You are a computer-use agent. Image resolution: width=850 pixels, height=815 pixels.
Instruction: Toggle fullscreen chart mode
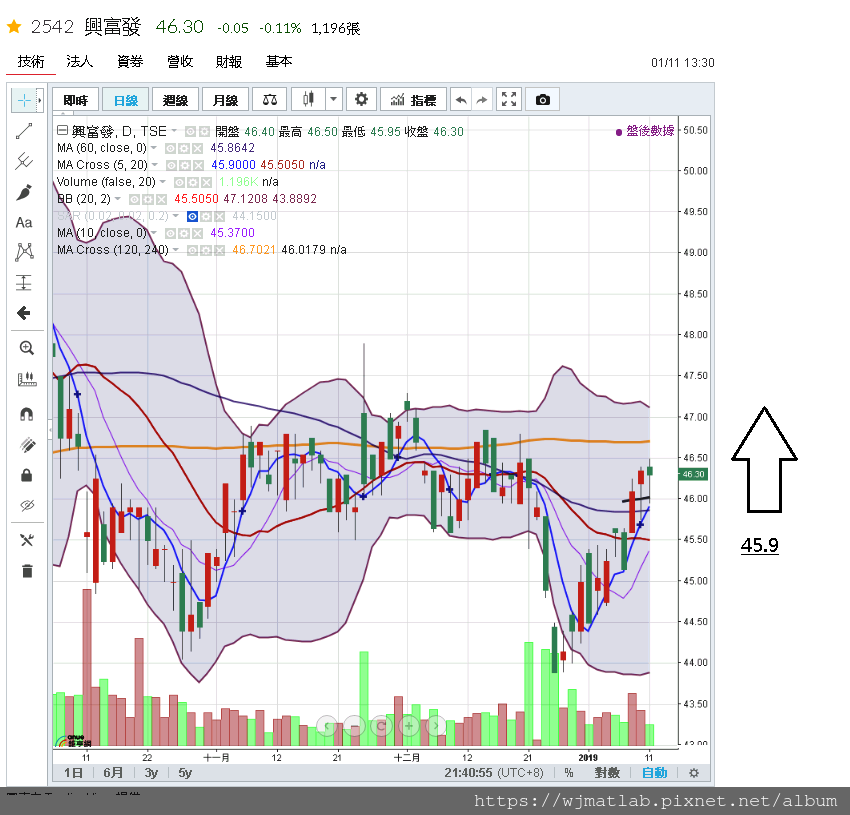(509, 100)
